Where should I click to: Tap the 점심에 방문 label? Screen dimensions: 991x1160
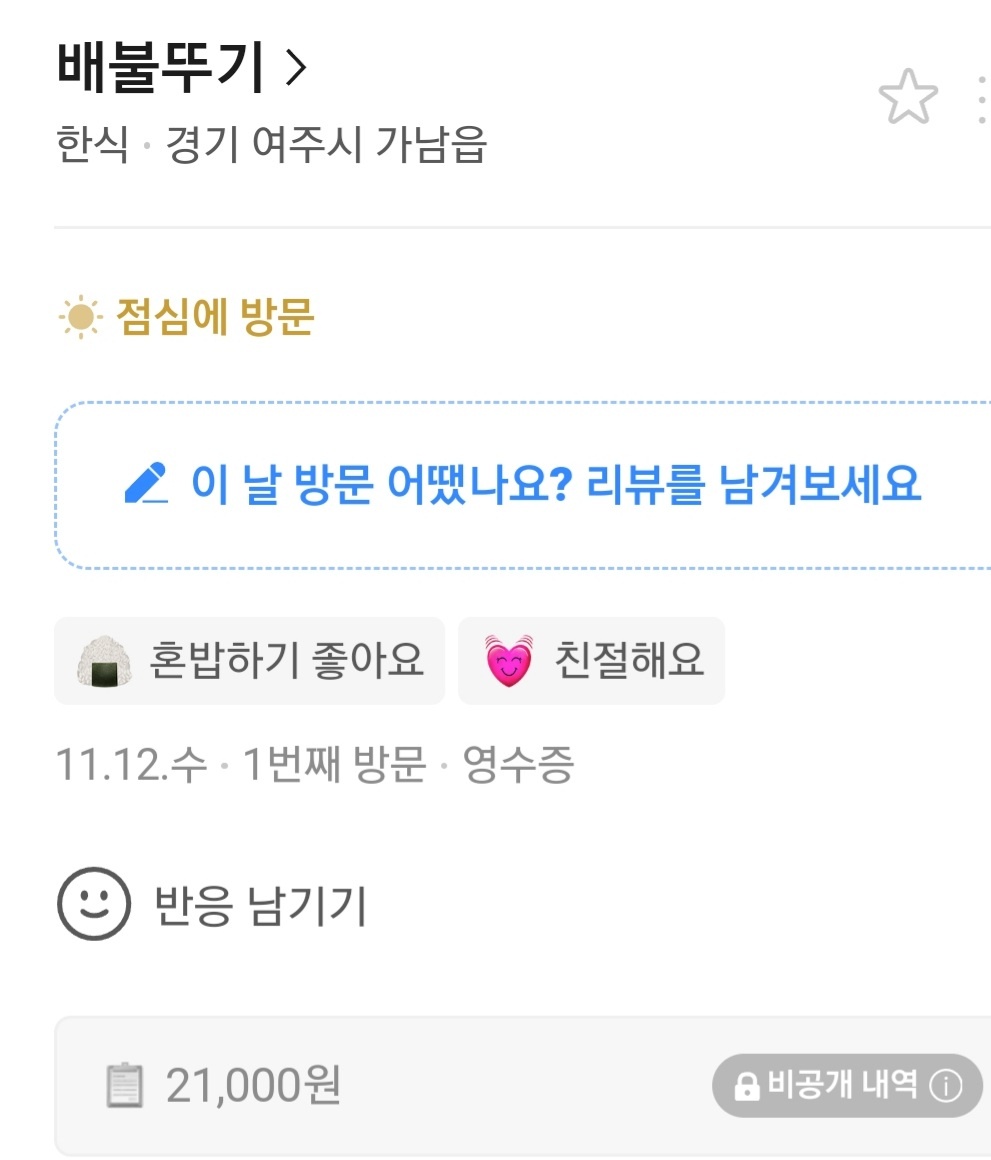(x=215, y=317)
